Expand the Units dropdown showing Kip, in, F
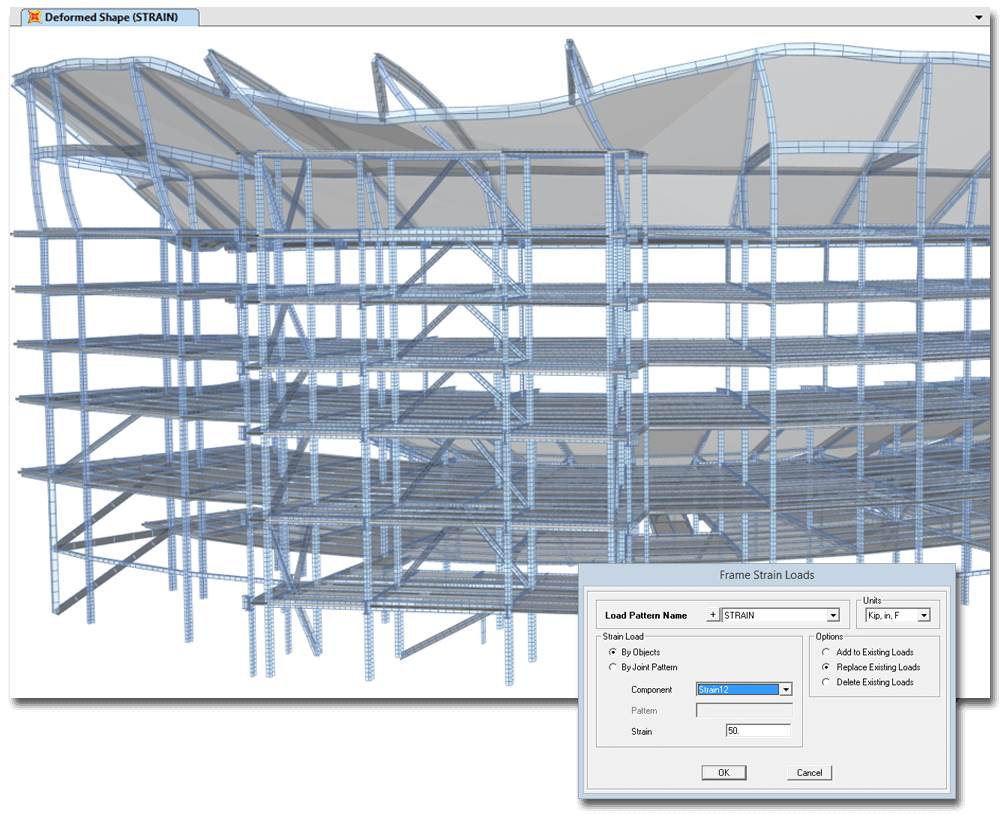This screenshot has height=815, width=1000. point(922,616)
